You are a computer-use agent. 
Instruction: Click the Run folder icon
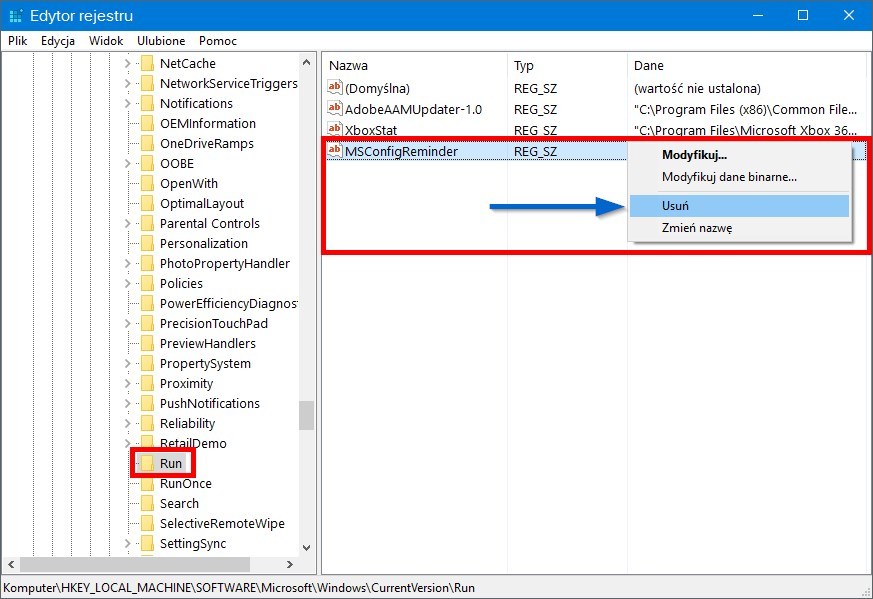tap(148, 463)
